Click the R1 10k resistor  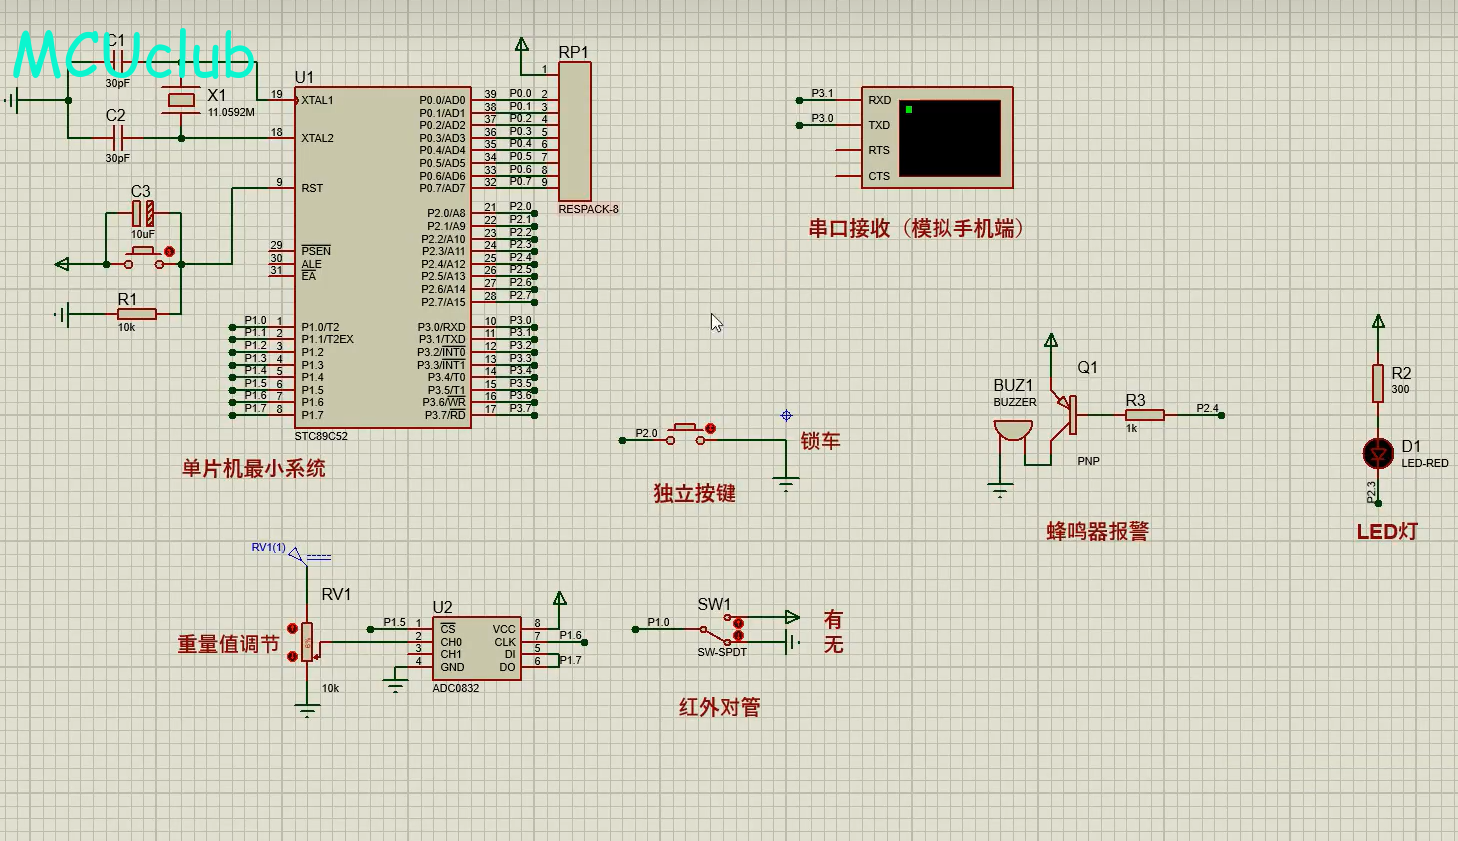[136, 314]
